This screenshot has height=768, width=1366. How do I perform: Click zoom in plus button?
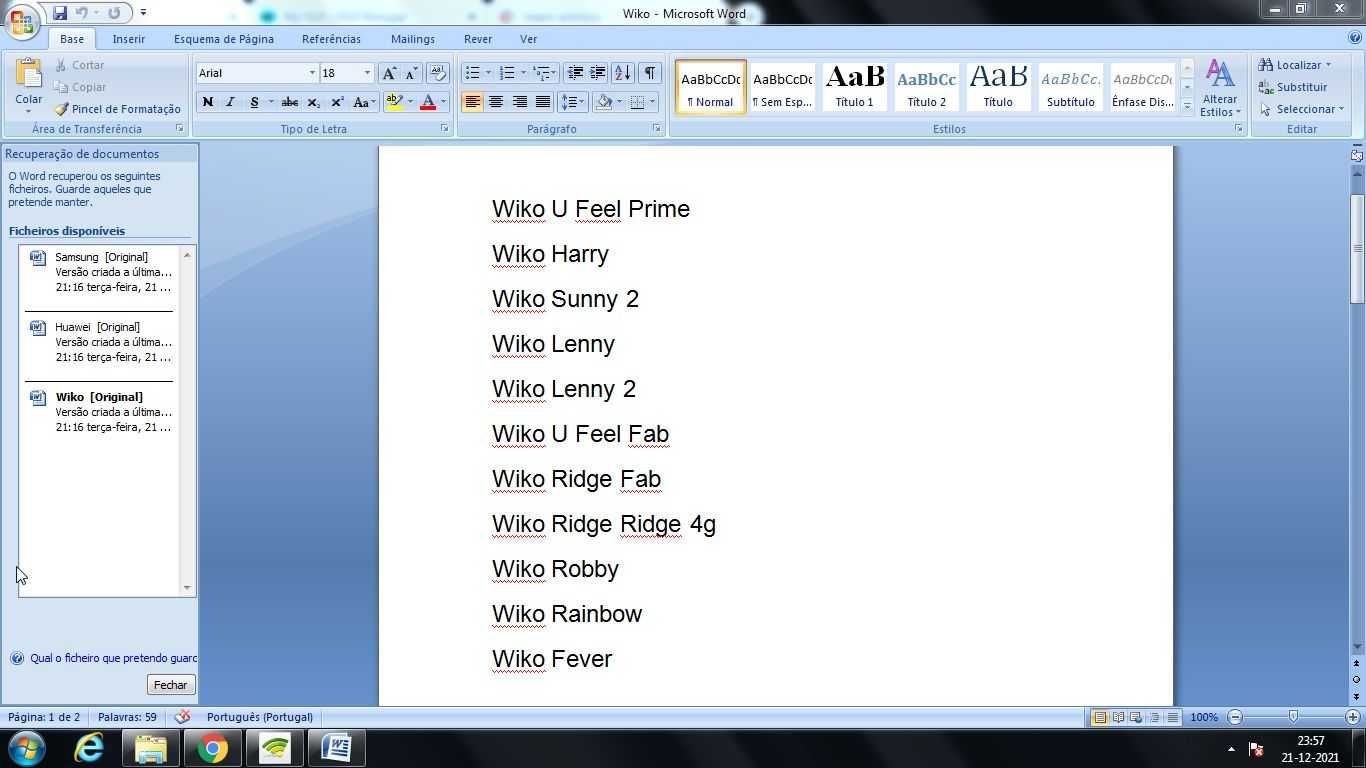click(x=1352, y=717)
